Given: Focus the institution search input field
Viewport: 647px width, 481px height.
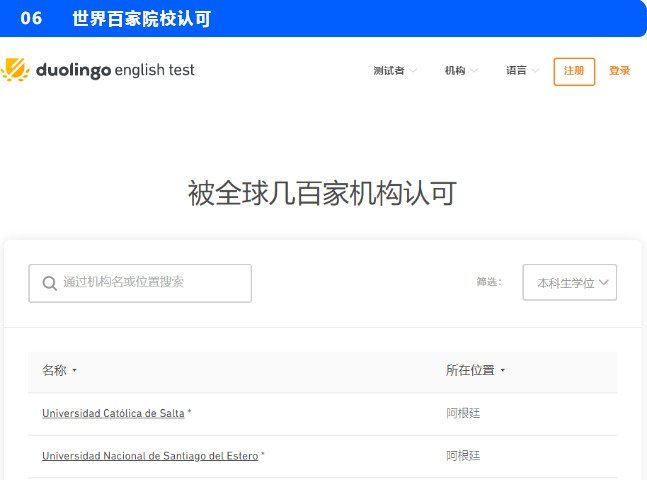Looking at the screenshot, I should 150,283.
